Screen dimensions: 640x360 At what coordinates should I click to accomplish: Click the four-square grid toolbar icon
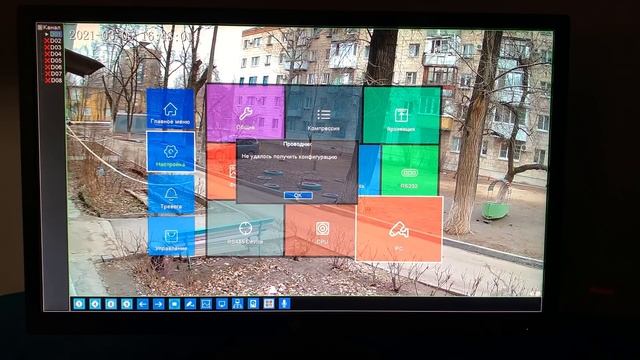point(269,304)
